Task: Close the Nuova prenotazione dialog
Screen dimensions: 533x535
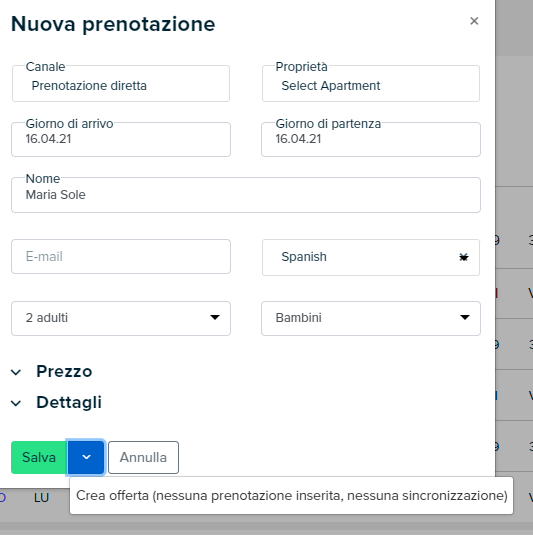Action: point(474,21)
